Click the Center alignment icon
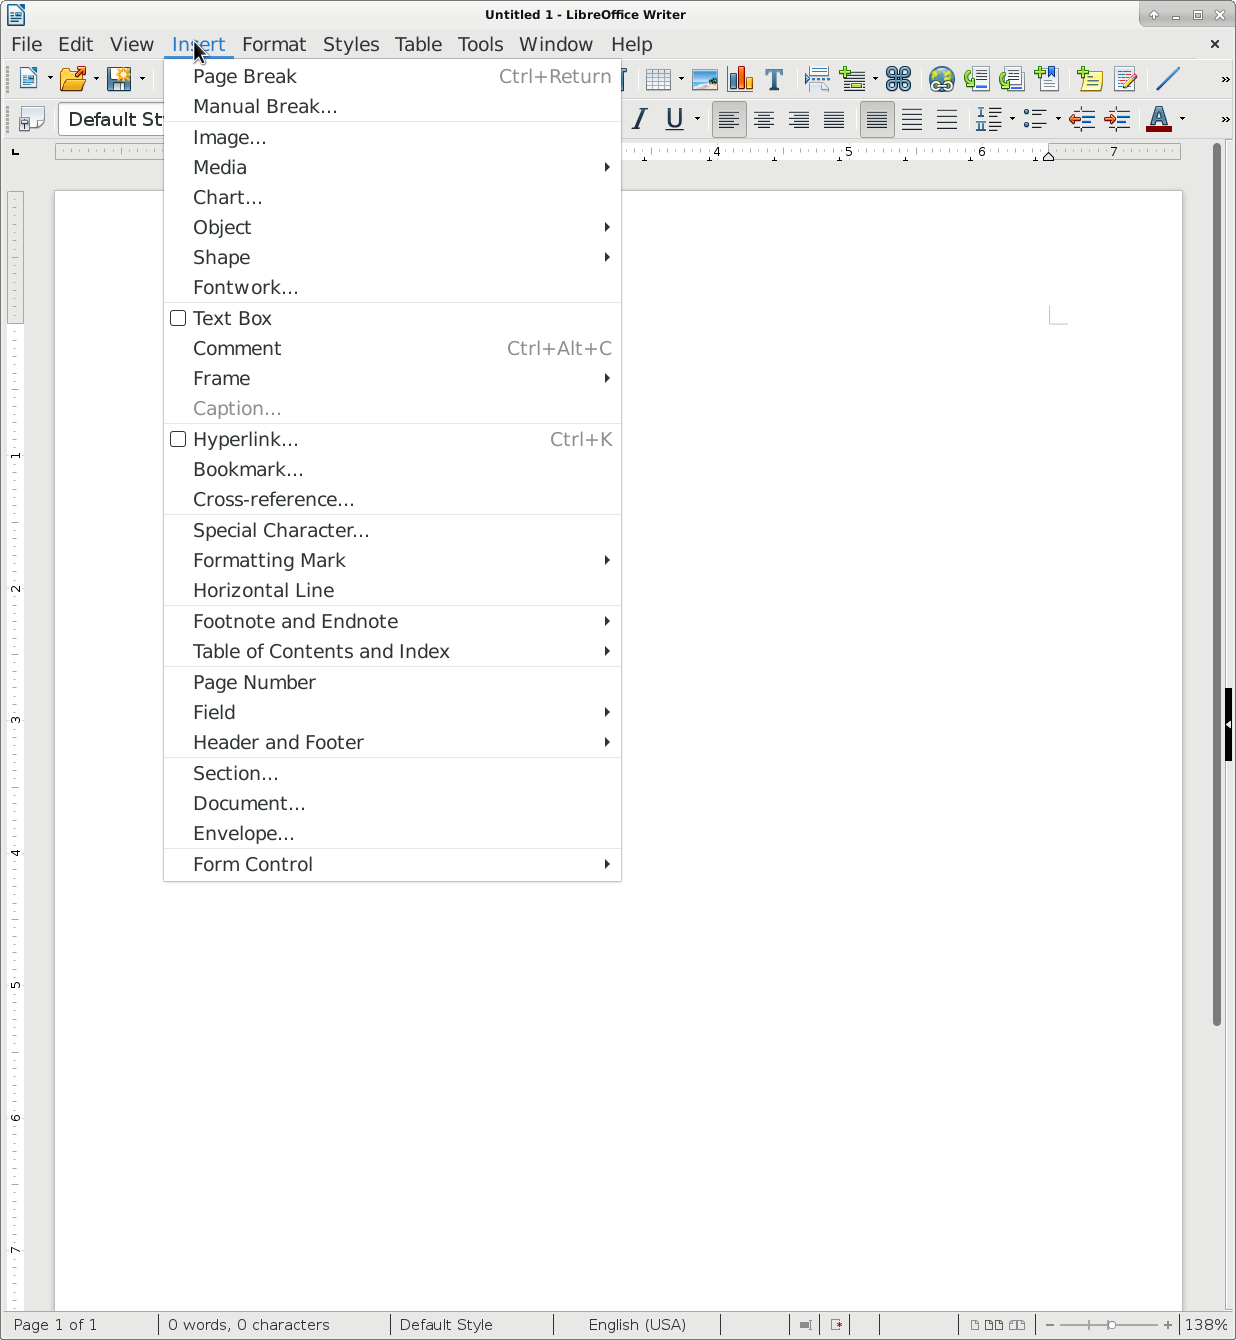This screenshot has height=1340, width=1236. click(x=764, y=120)
